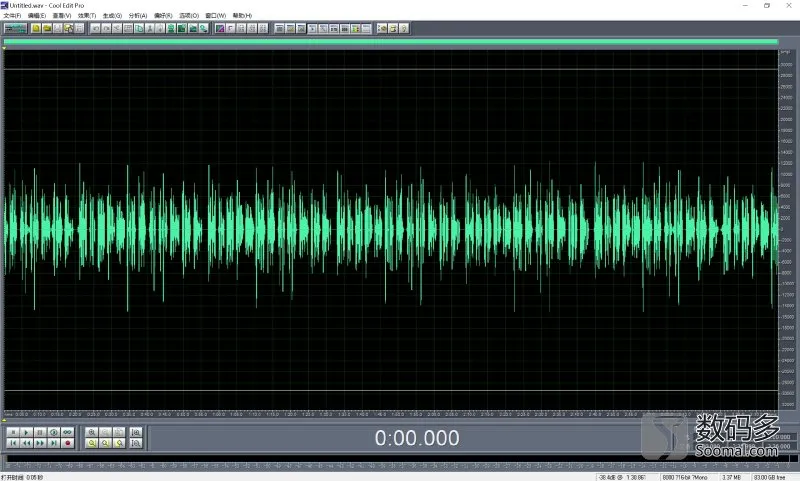Pause playback with the Pause button
The height and width of the screenshot is (481, 800).
click(40, 432)
